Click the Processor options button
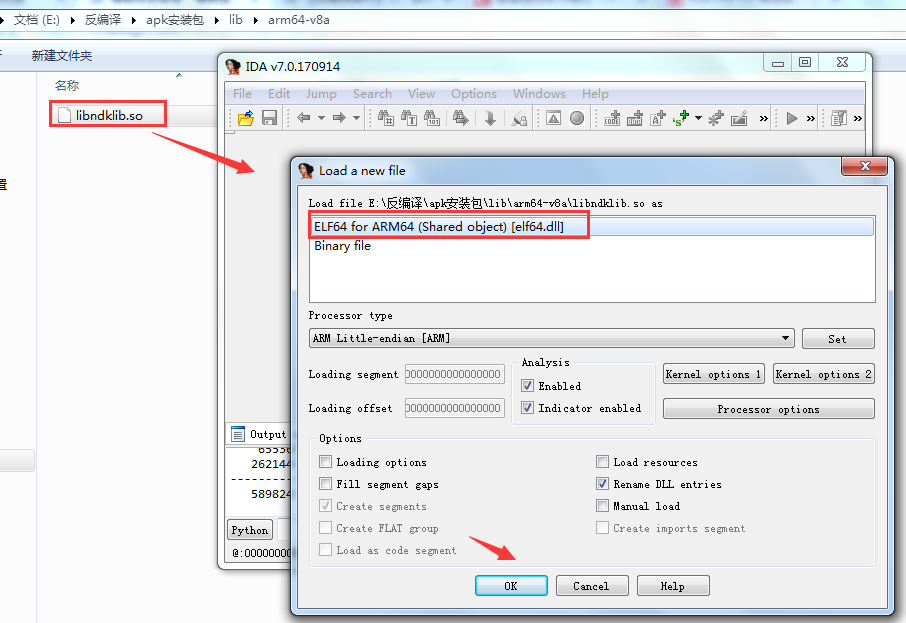This screenshot has height=623, width=906. [x=768, y=409]
